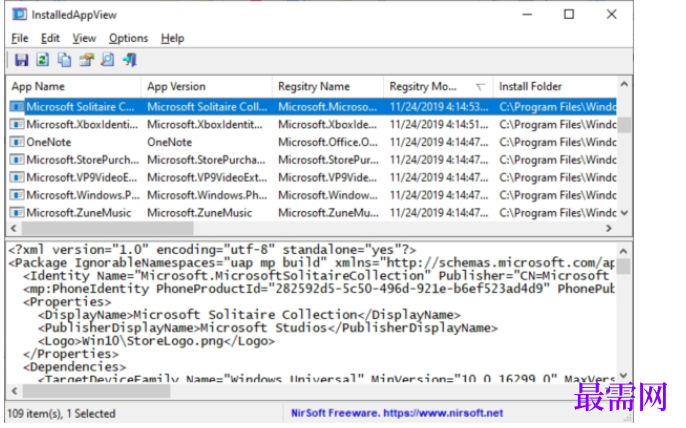
Task: Click the Microsoft.VP9VideoExt... version cell
Action: click(207, 177)
